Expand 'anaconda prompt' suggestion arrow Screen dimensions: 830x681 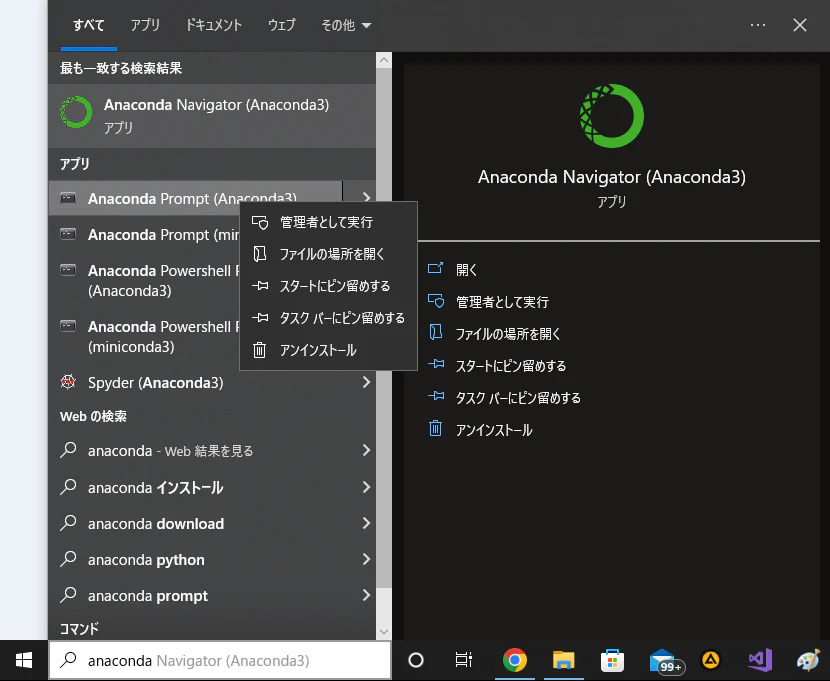[366, 595]
